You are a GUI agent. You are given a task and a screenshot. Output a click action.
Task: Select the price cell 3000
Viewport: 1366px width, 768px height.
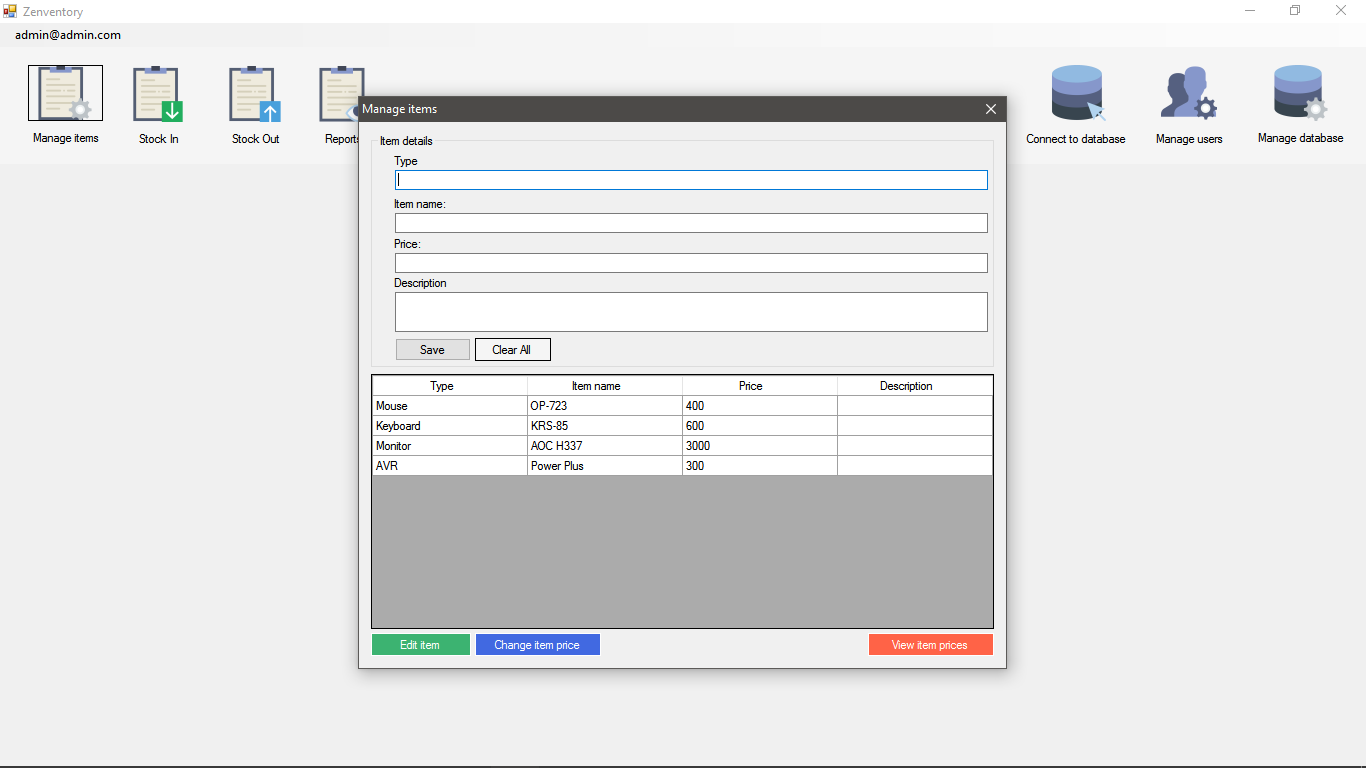pyautogui.click(x=760, y=446)
